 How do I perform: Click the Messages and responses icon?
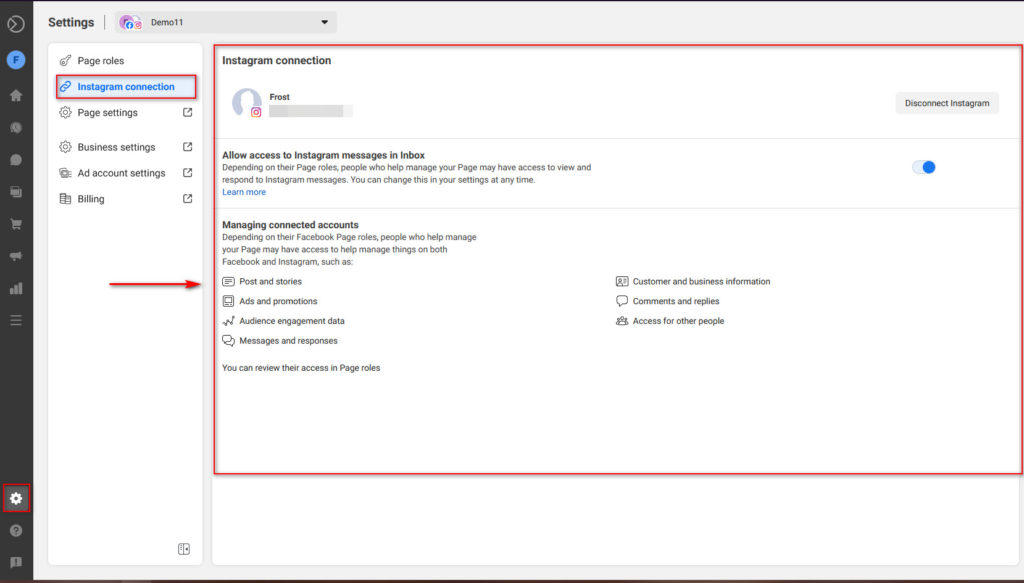[228, 341]
